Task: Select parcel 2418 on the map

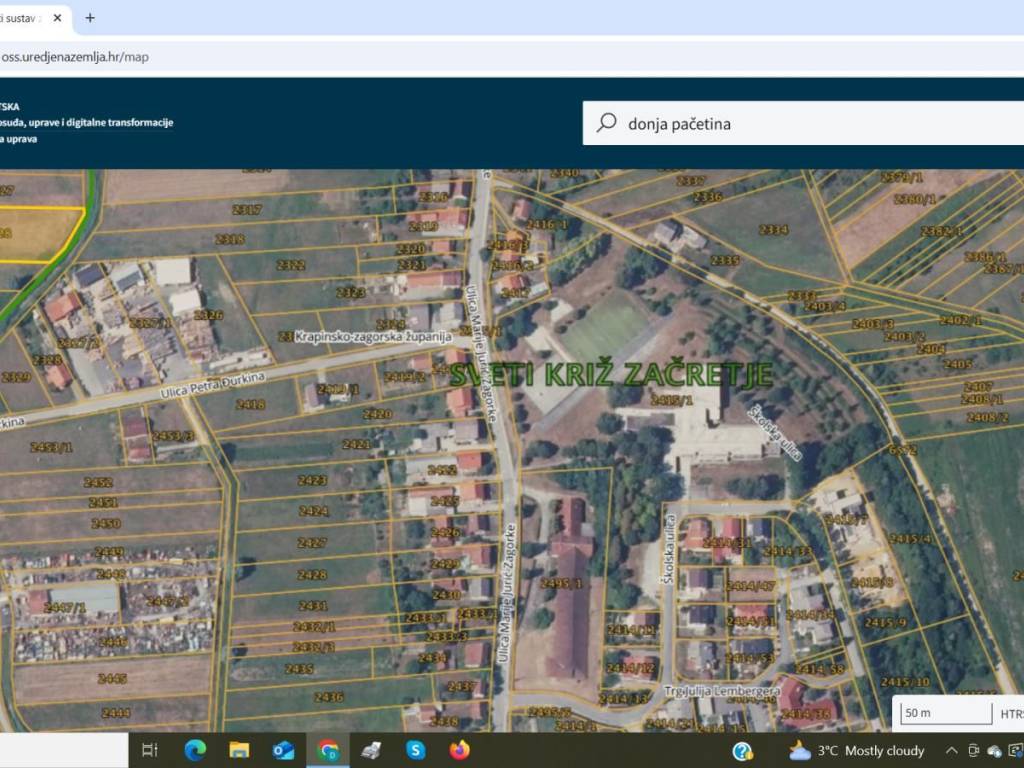Action: coord(250,405)
